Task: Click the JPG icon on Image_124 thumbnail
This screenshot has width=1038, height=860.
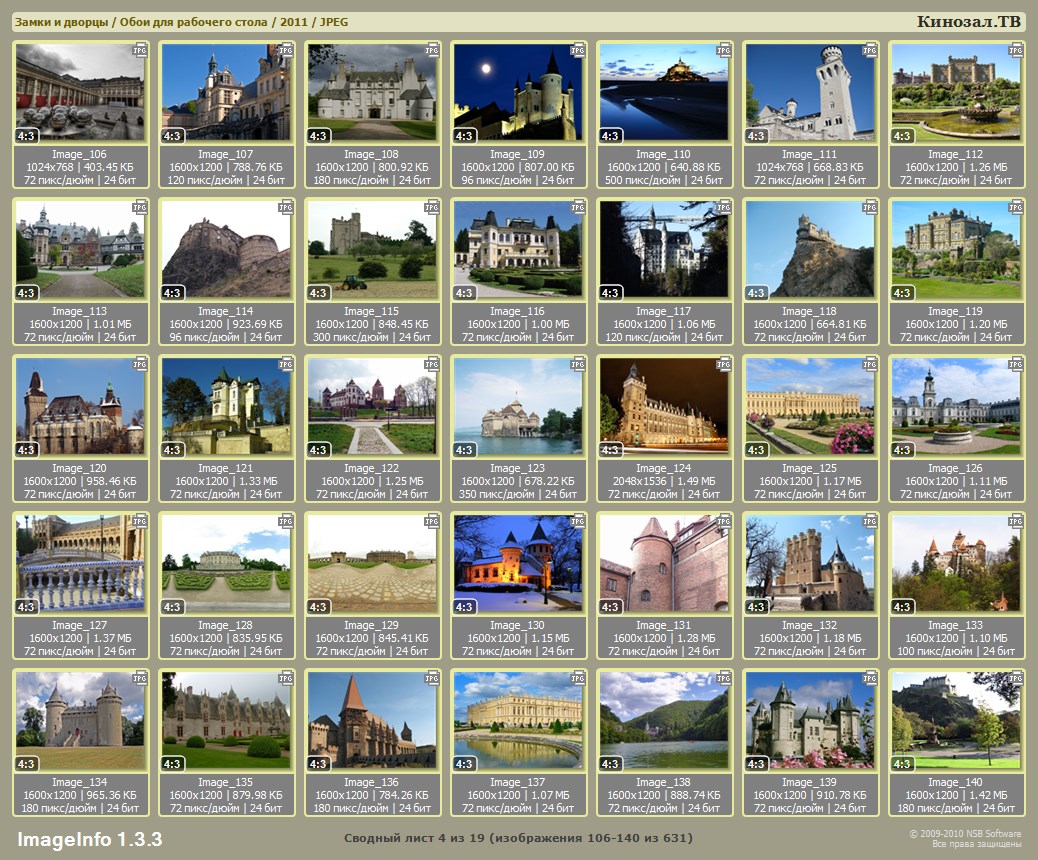Action: 724,364
